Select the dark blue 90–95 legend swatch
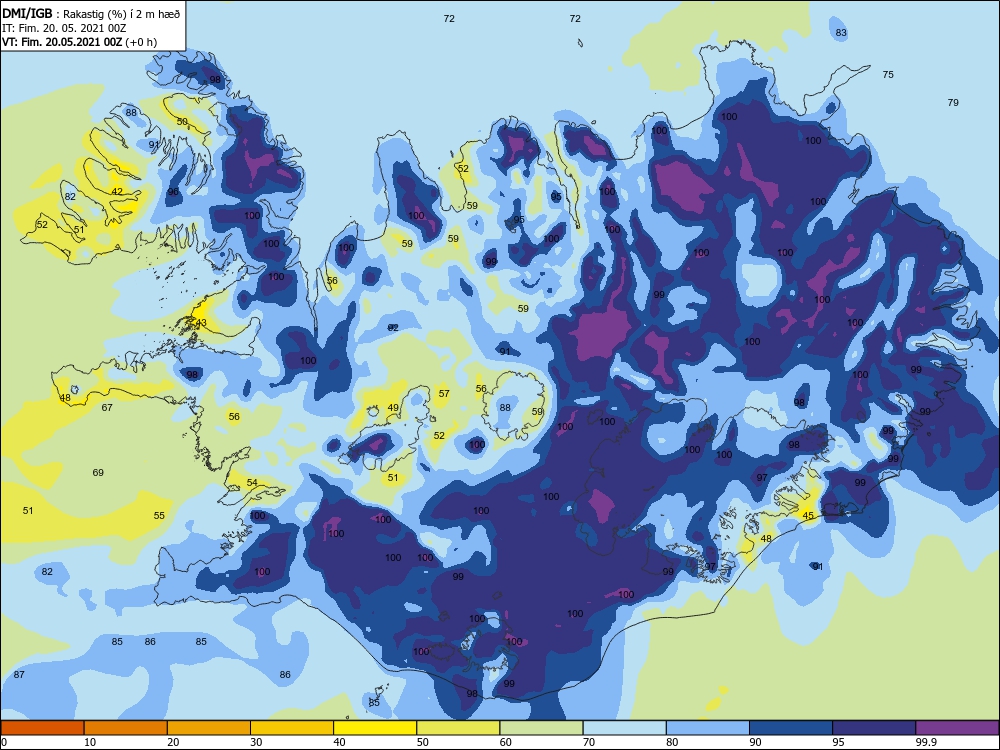Screen dimensions: 1000x750 pos(791,728)
